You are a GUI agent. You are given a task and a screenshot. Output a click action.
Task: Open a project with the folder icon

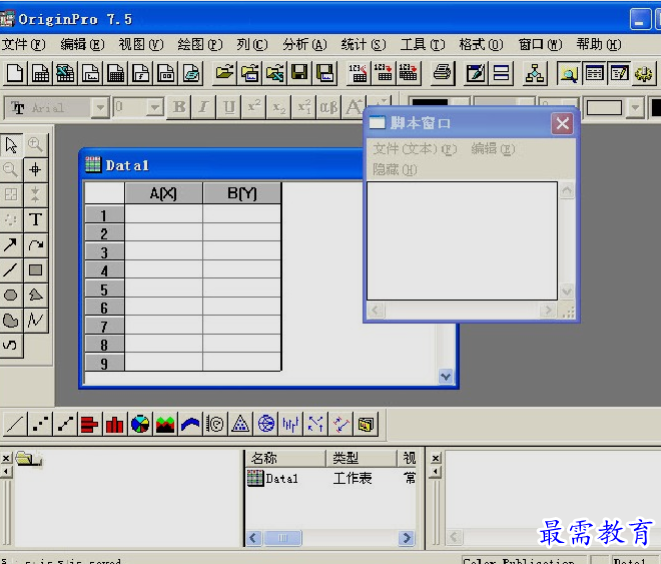(x=225, y=73)
